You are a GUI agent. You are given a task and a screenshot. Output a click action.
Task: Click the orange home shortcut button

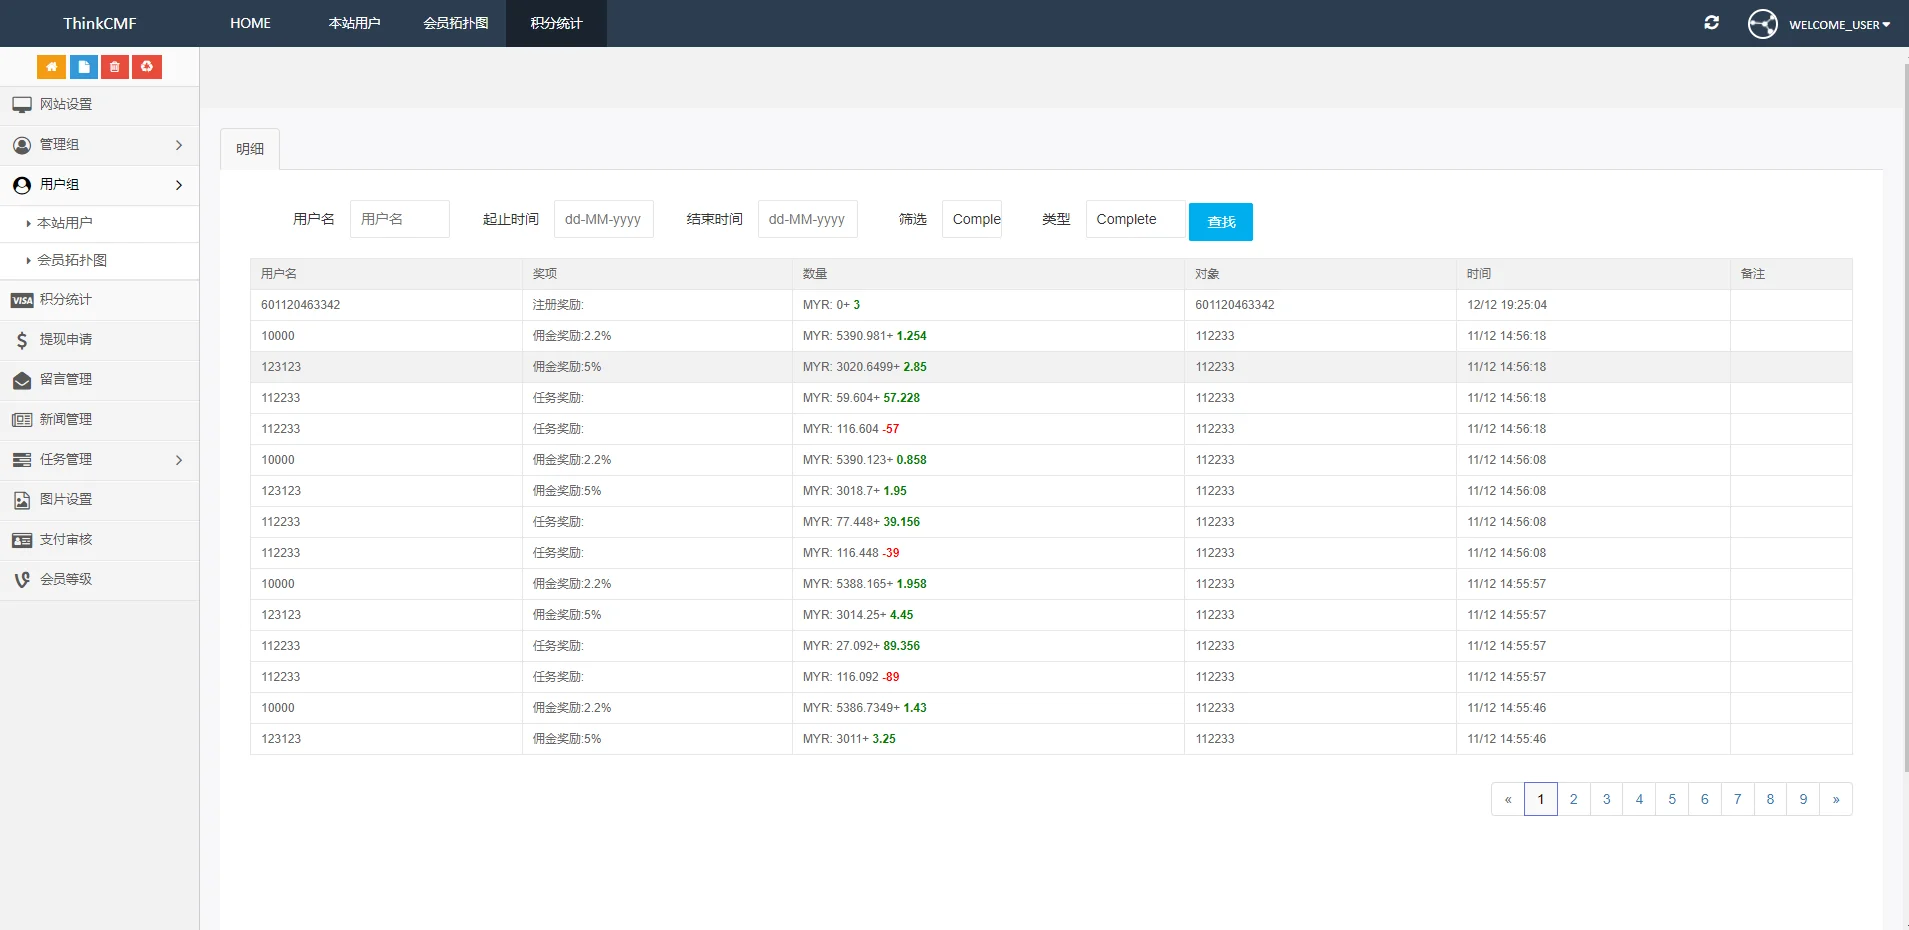[x=51, y=67]
